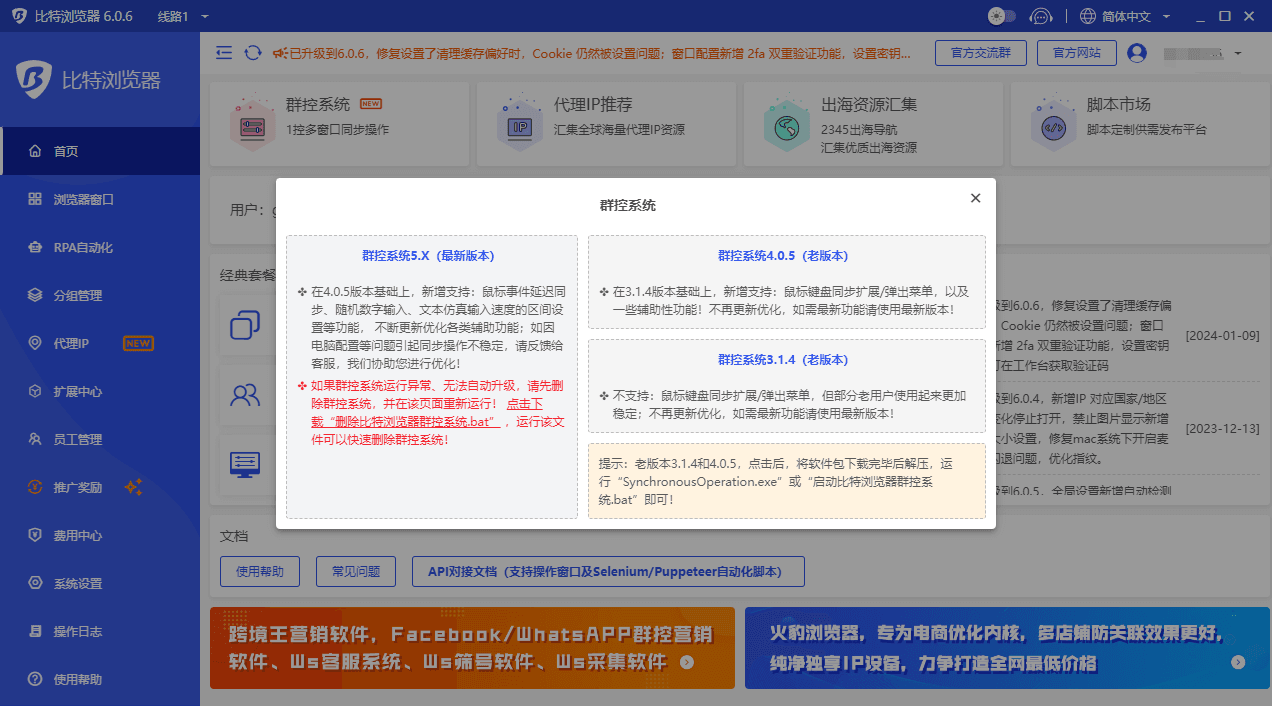This screenshot has width=1272, height=706.
Task: Open the API对接文档 button
Action: point(608,572)
